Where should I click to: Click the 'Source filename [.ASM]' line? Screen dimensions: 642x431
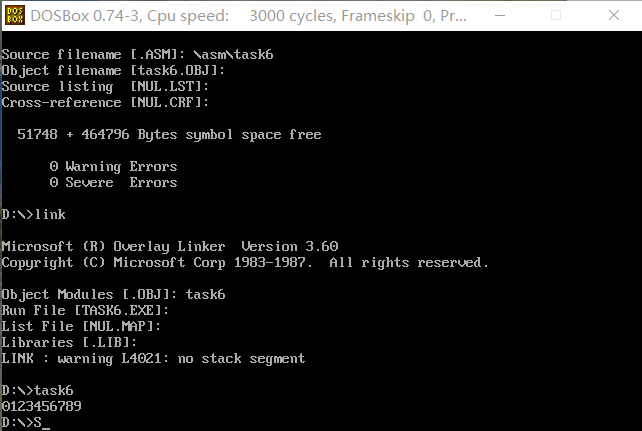(x=138, y=54)
